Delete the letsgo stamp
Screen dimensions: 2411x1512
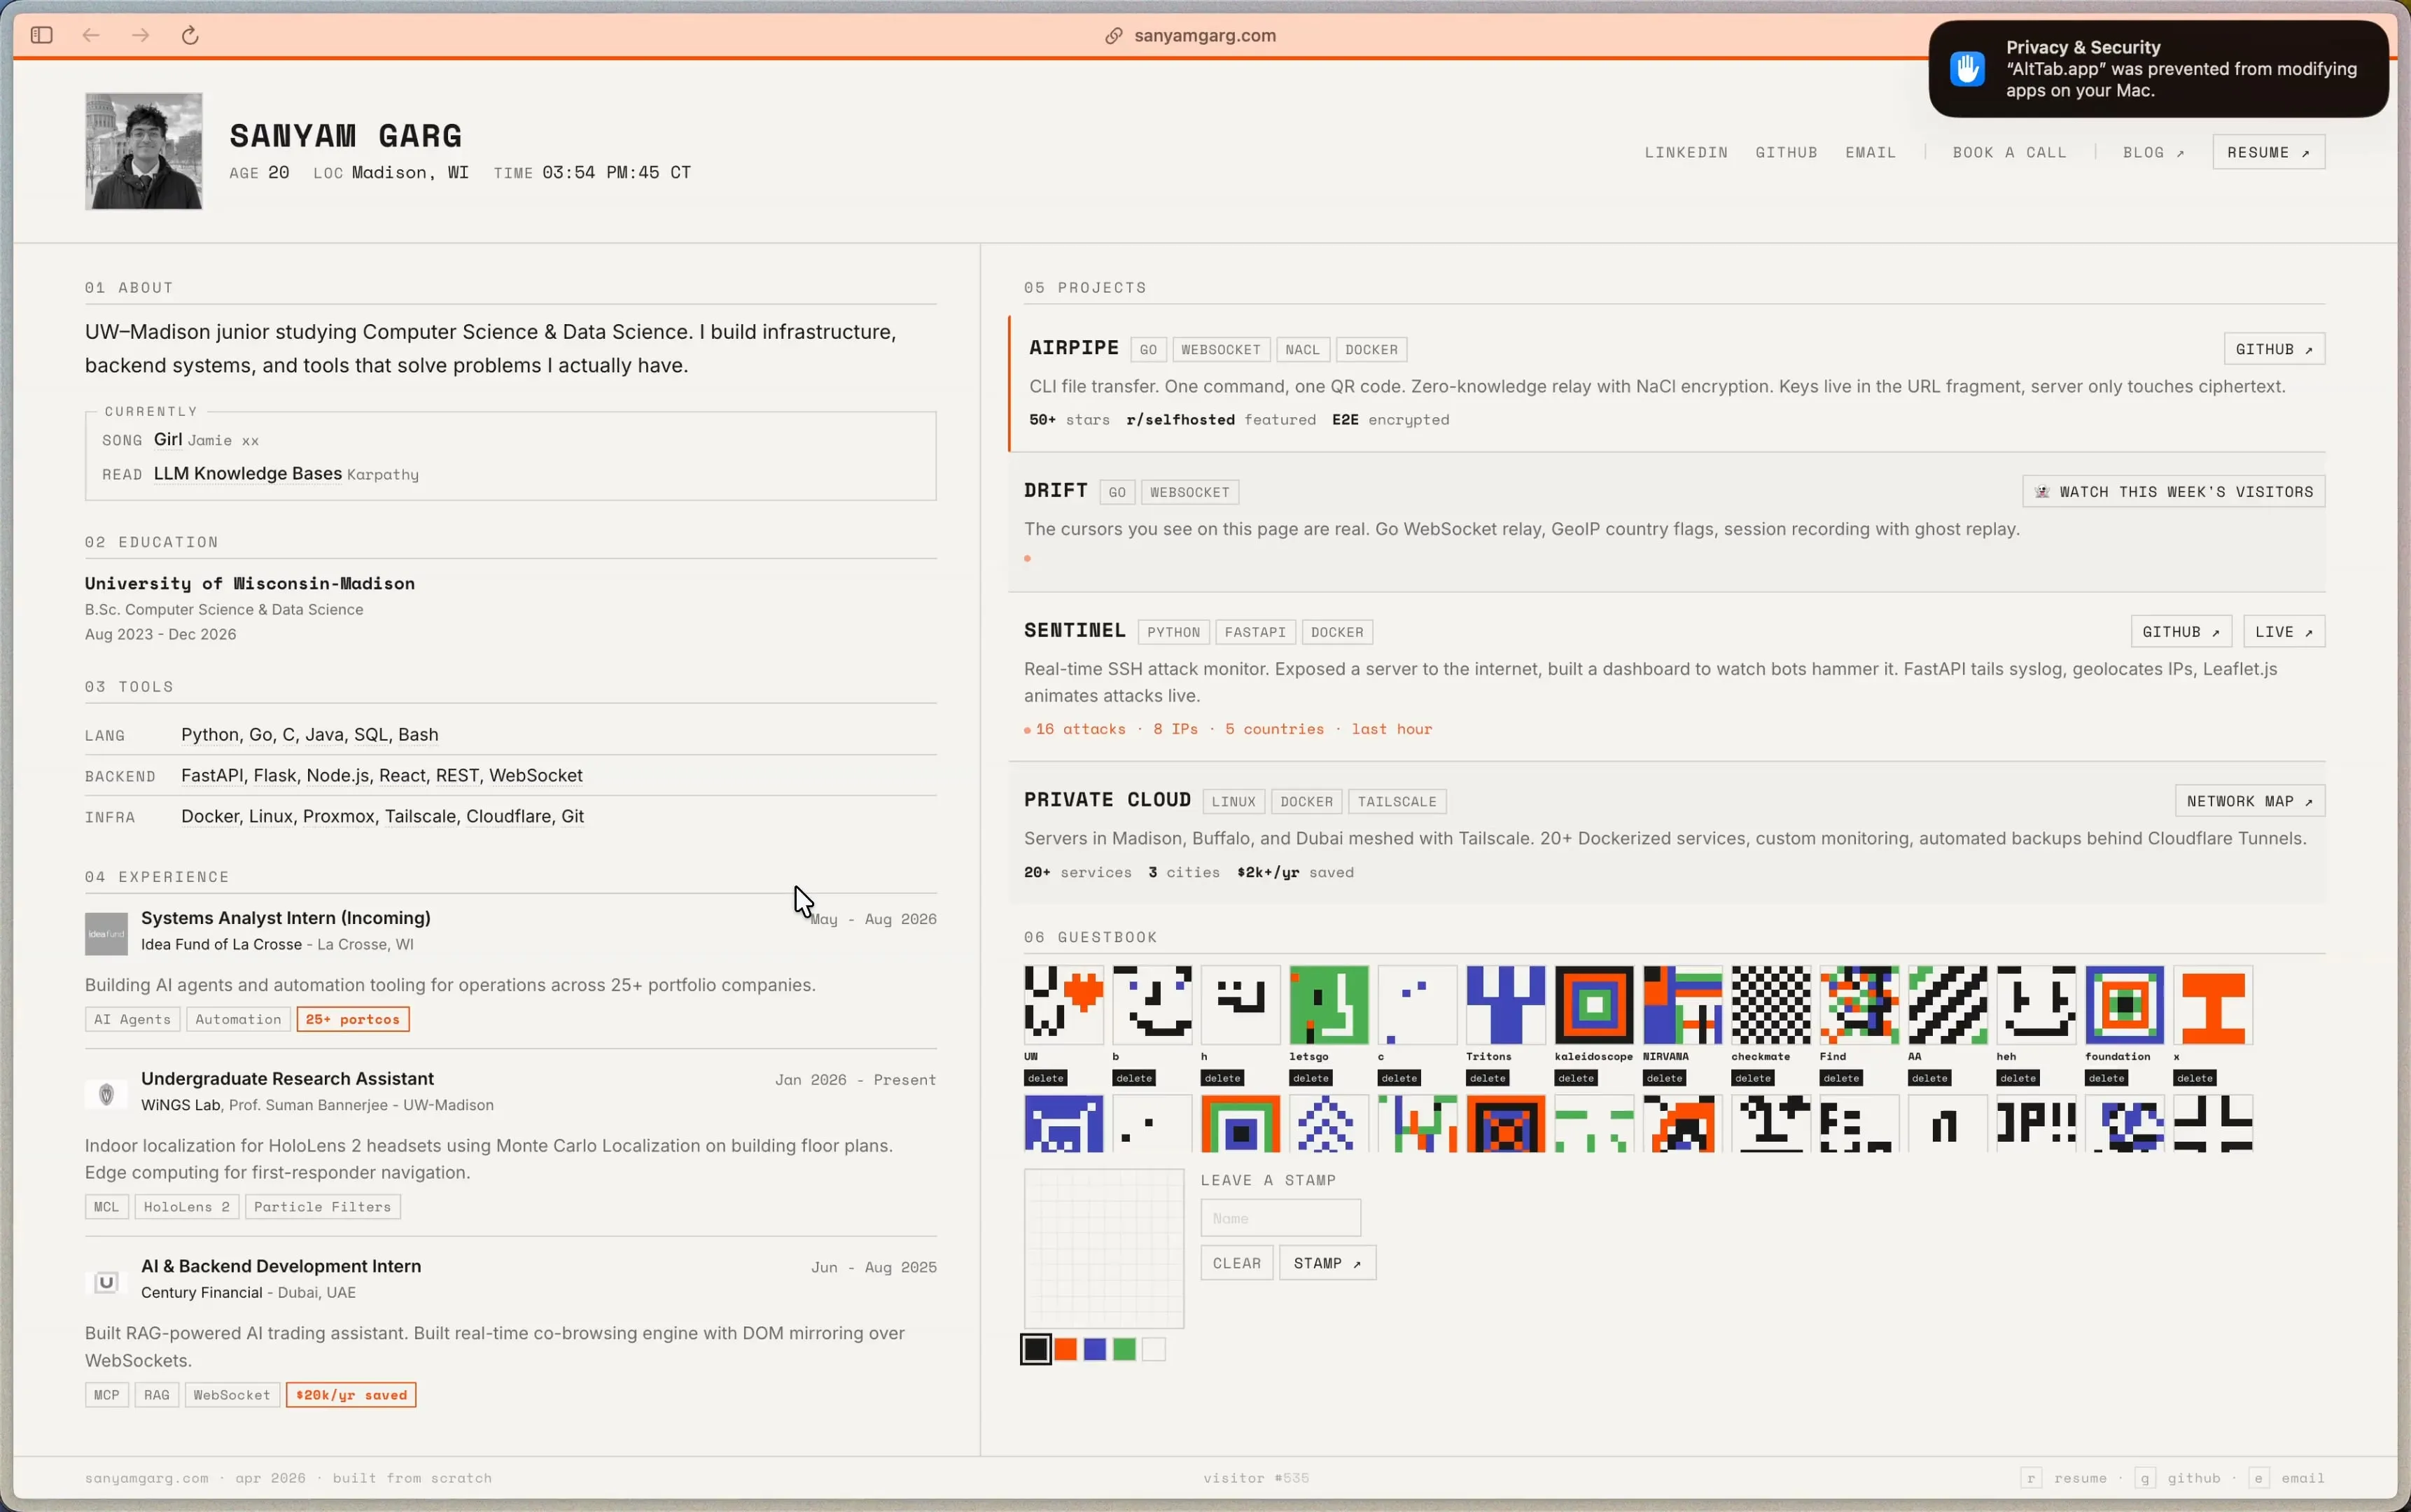(x=1311, y=1078)
